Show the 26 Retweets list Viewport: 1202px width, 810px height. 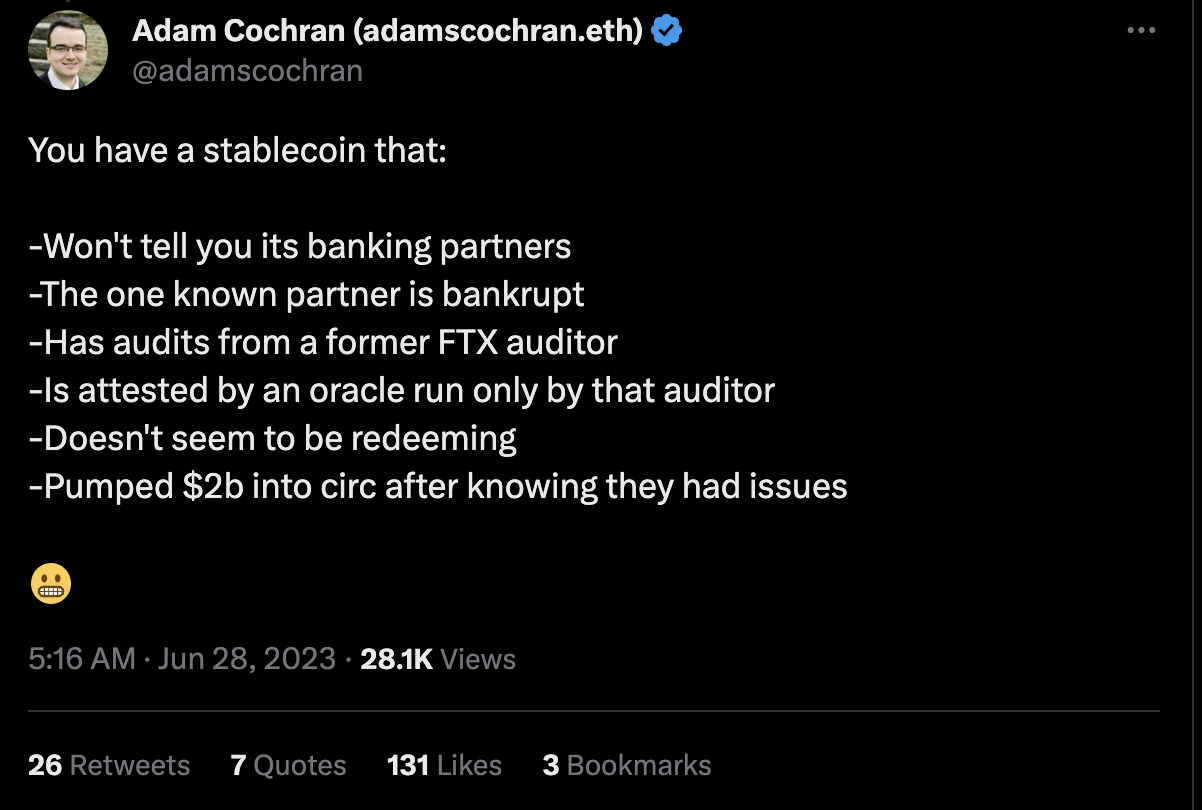[109, 766]
